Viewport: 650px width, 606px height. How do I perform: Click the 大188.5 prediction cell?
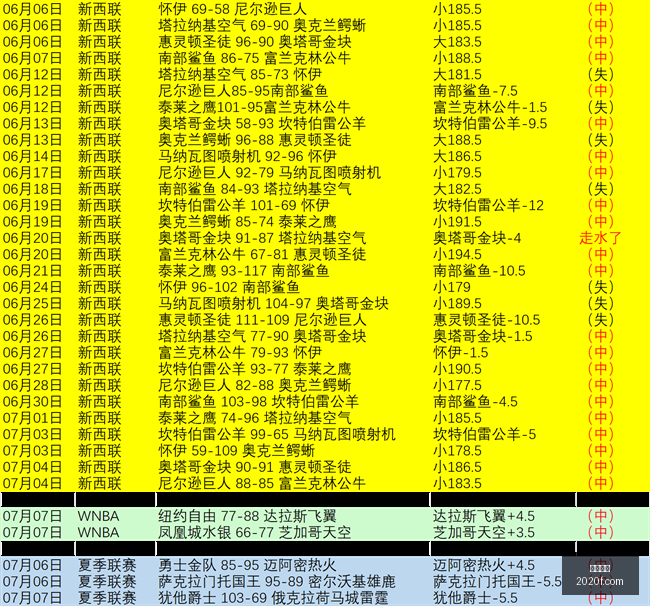tap(457, 140)
